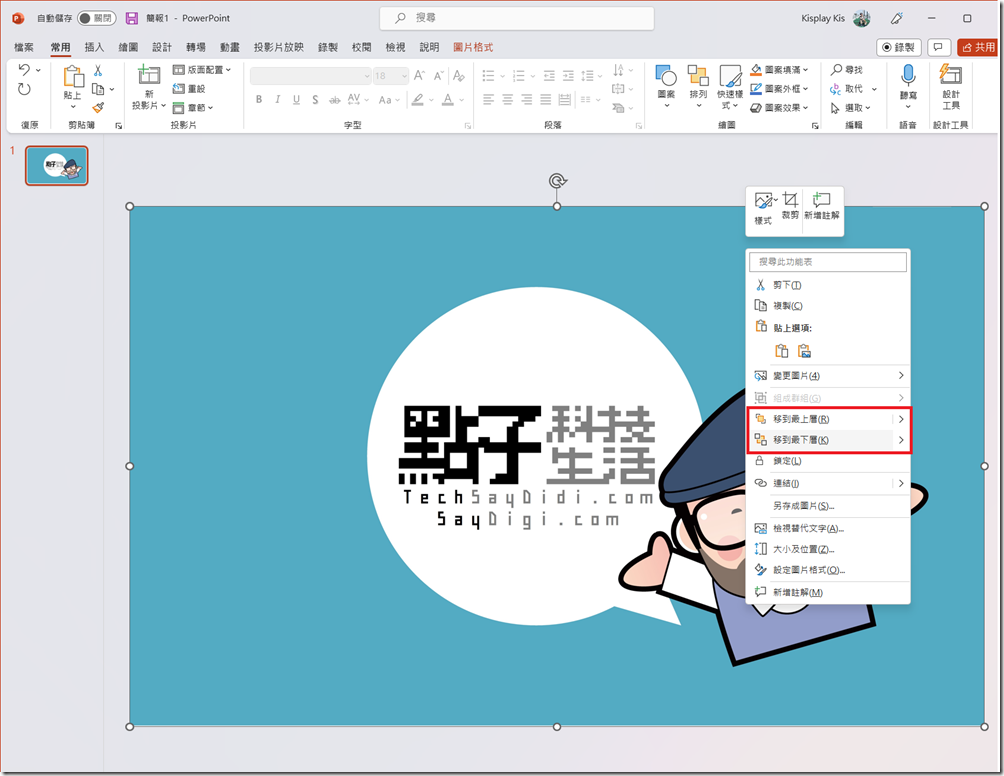Toggle the Record (錄製) button
Viewport: 1004px width, 776px height.
point(898,47)
